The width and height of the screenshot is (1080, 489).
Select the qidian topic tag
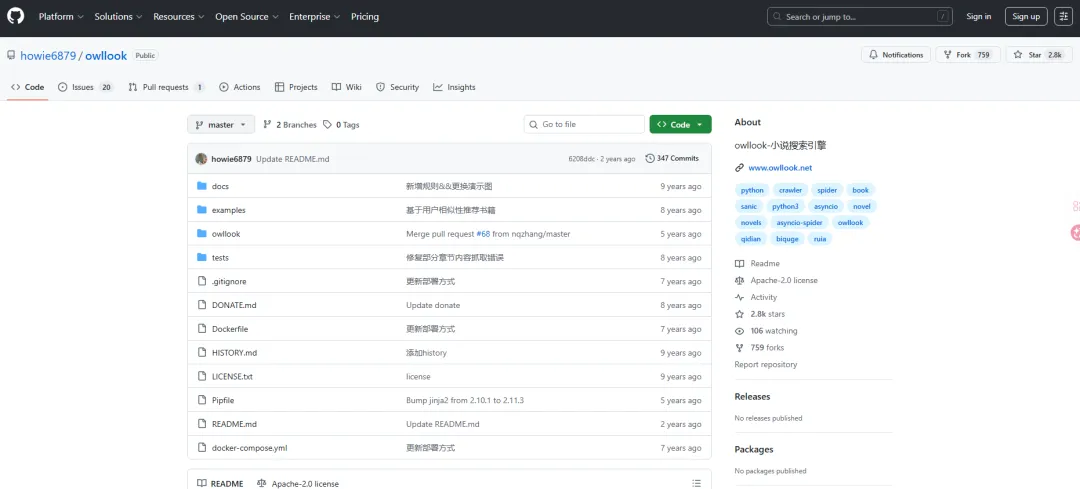point(751,239)
